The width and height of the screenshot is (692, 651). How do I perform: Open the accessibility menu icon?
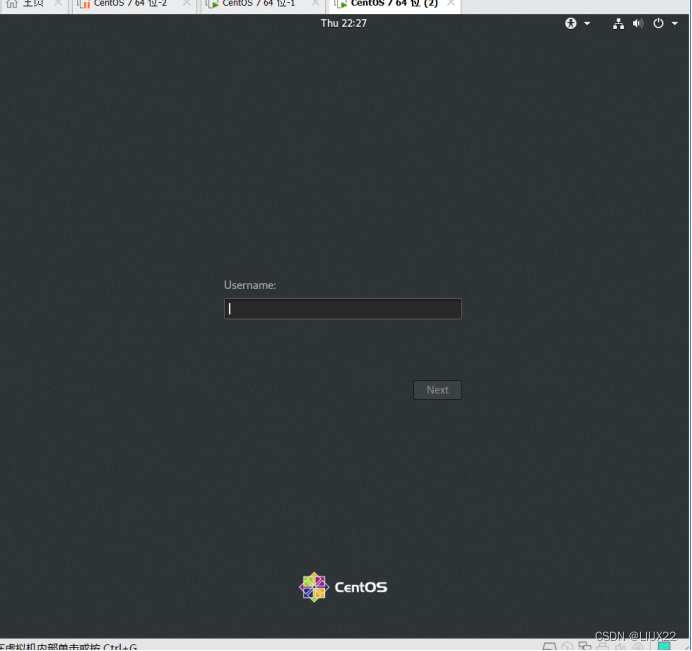coord(571,23)
